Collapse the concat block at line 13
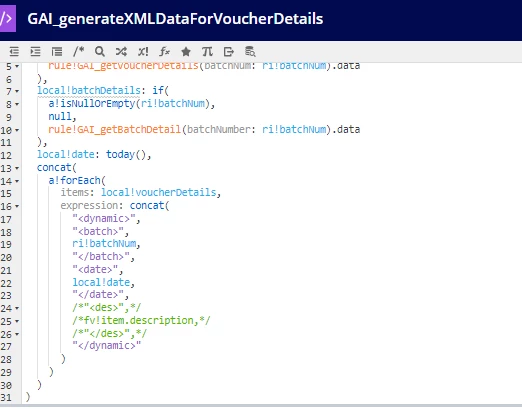The image size is (522, 416). coord(17,168)
